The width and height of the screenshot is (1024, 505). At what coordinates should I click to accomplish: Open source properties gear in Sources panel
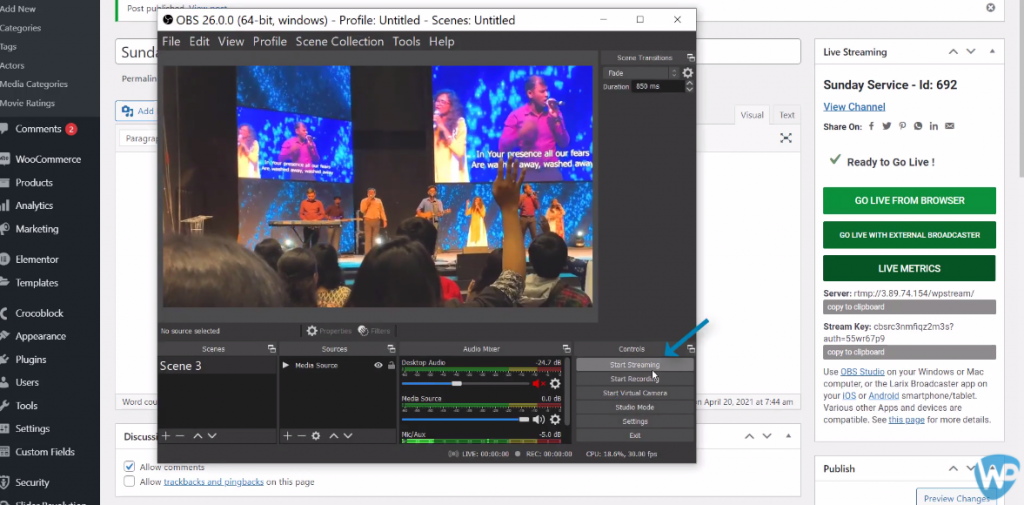click(x=316, y=436)
